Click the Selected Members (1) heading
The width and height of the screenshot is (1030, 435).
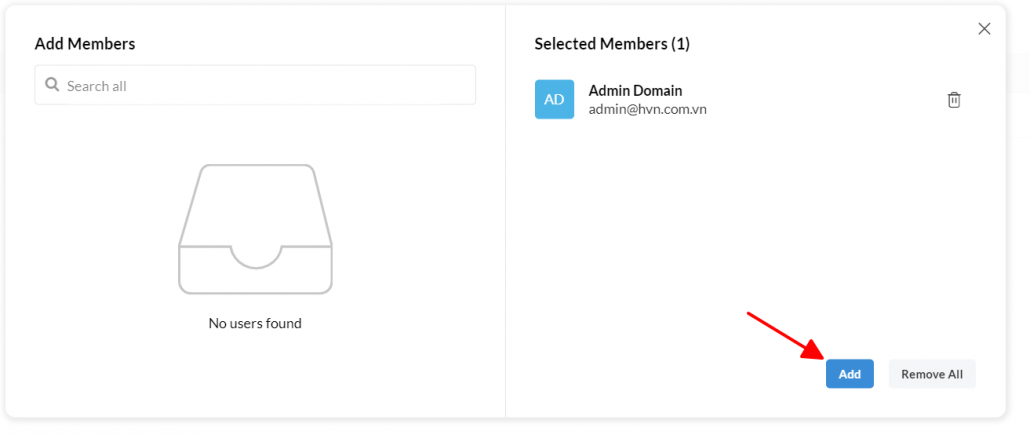pos(612,44)
